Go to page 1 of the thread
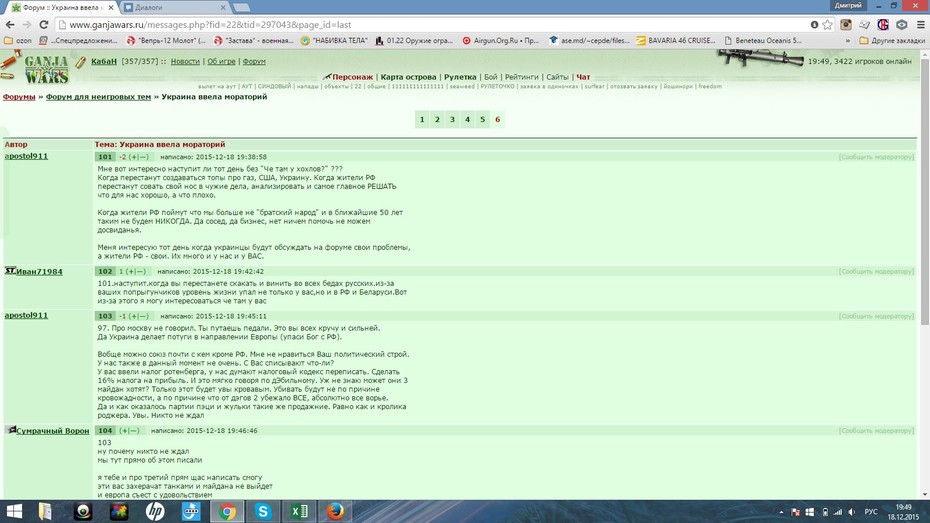The height and width of the screenshot is (523, 930). coord(422,119)
